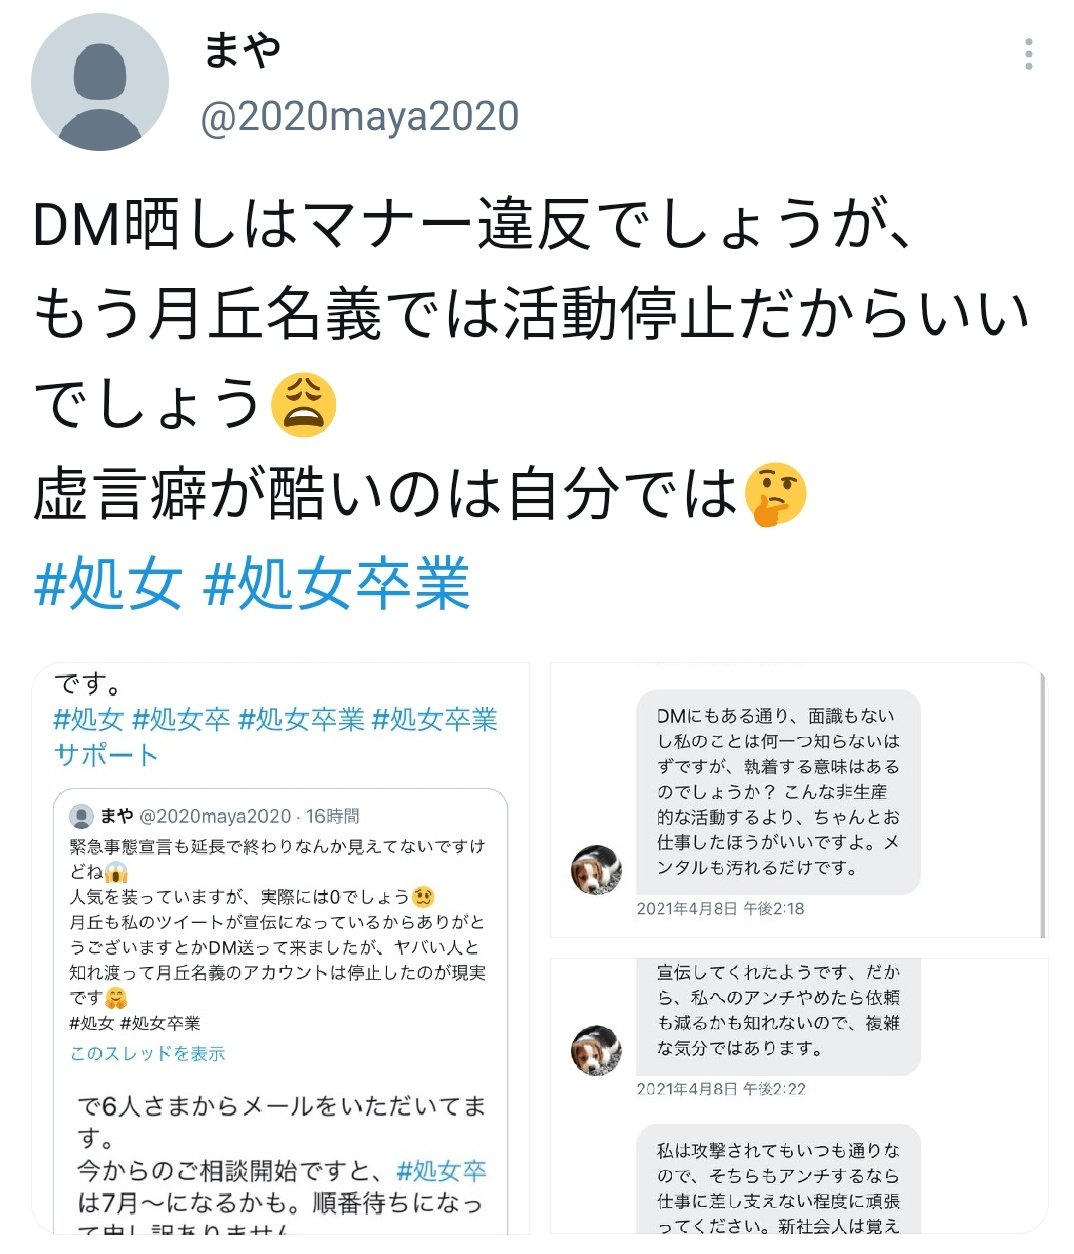1074x1254 pixels.
Task: Tap the #処女卒 hashtag in the quoted reply
Action: pyautogui.click(x=441, y=1171)
